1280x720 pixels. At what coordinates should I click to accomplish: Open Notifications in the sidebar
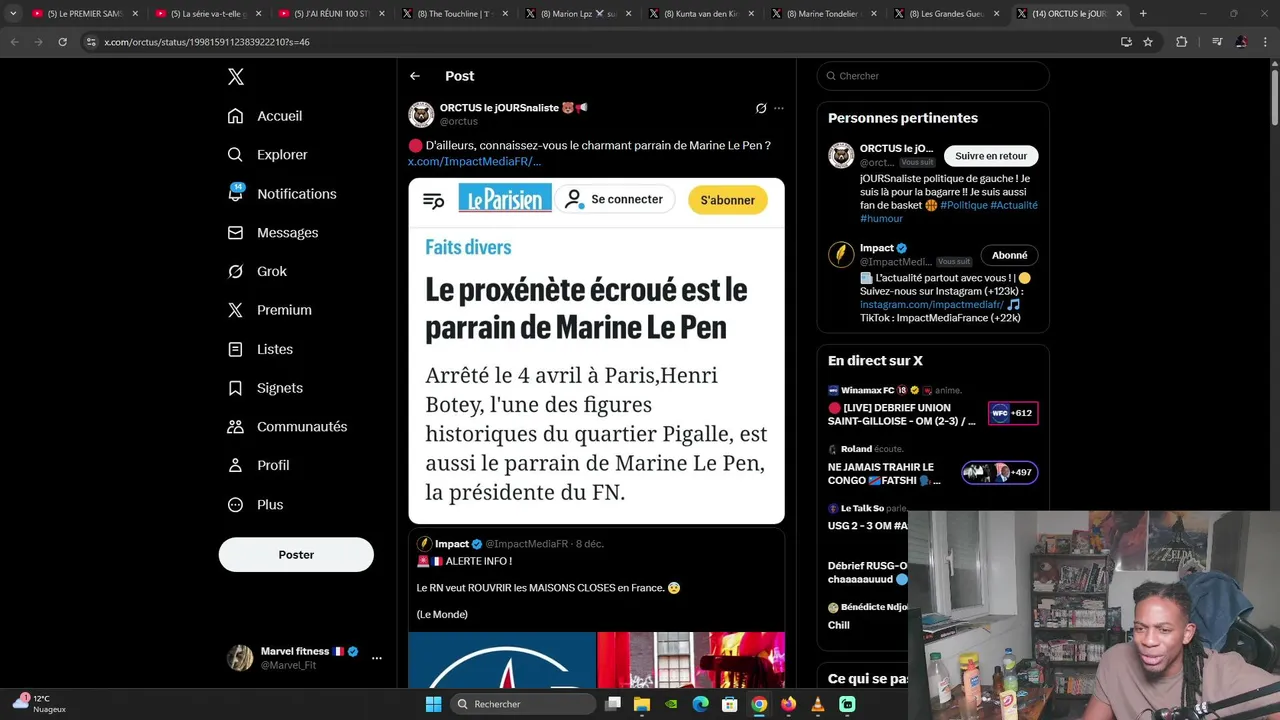click(x=282, y=194)
